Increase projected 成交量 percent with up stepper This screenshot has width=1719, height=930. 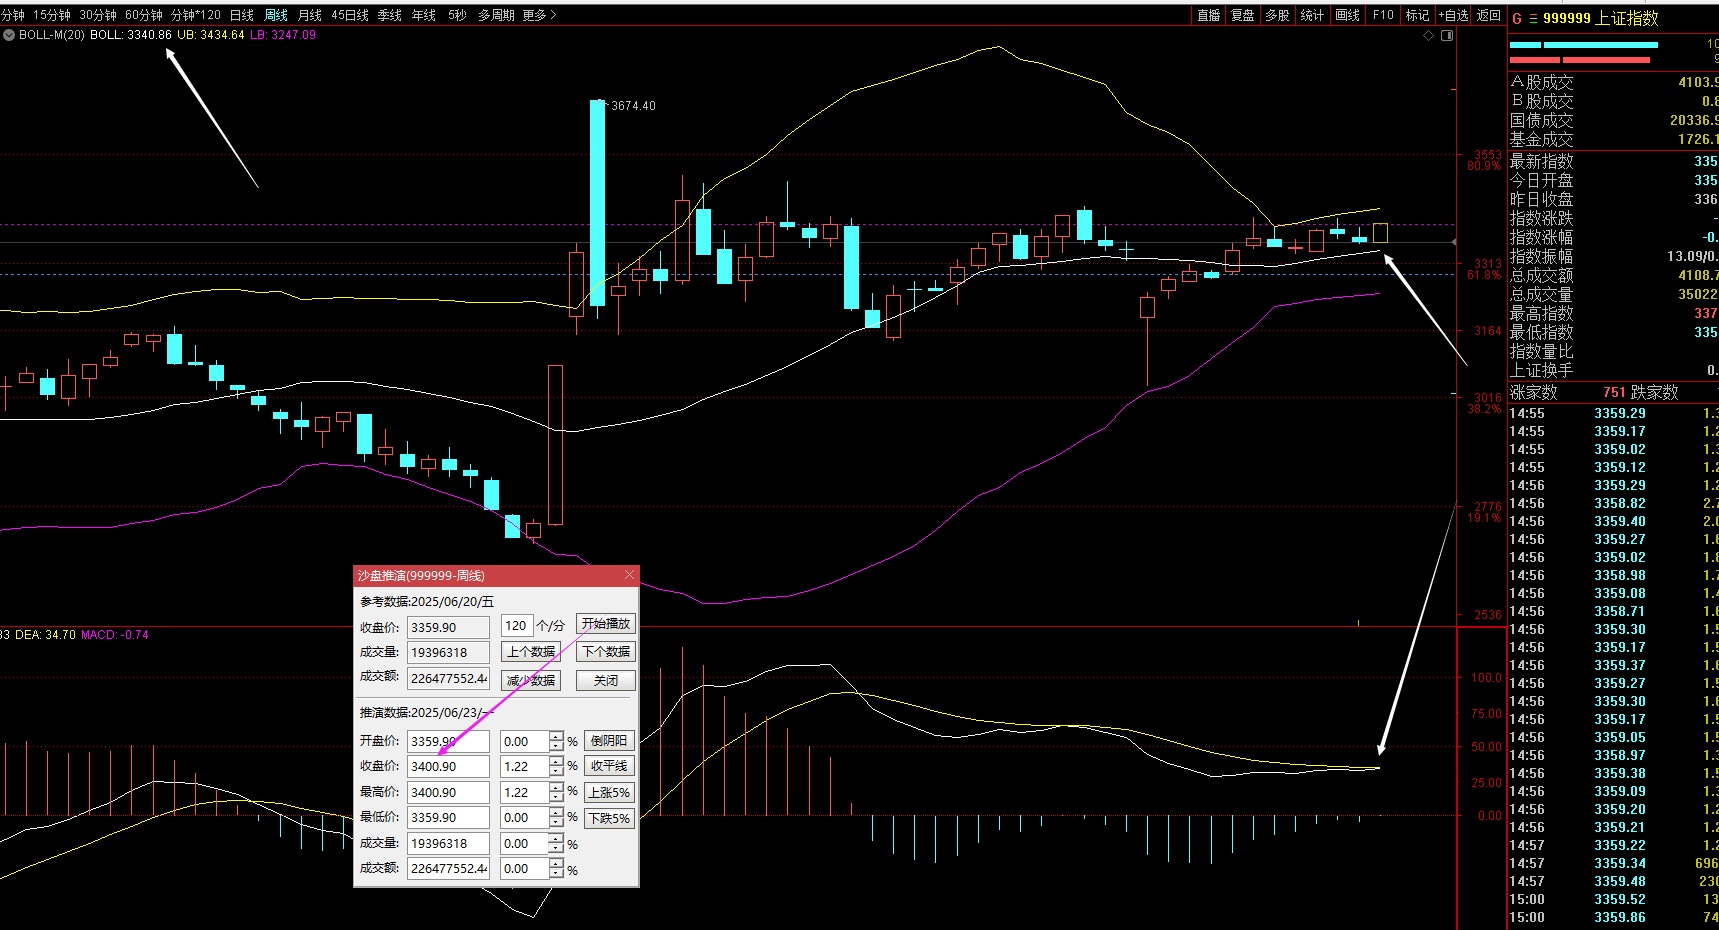point(557,838)
